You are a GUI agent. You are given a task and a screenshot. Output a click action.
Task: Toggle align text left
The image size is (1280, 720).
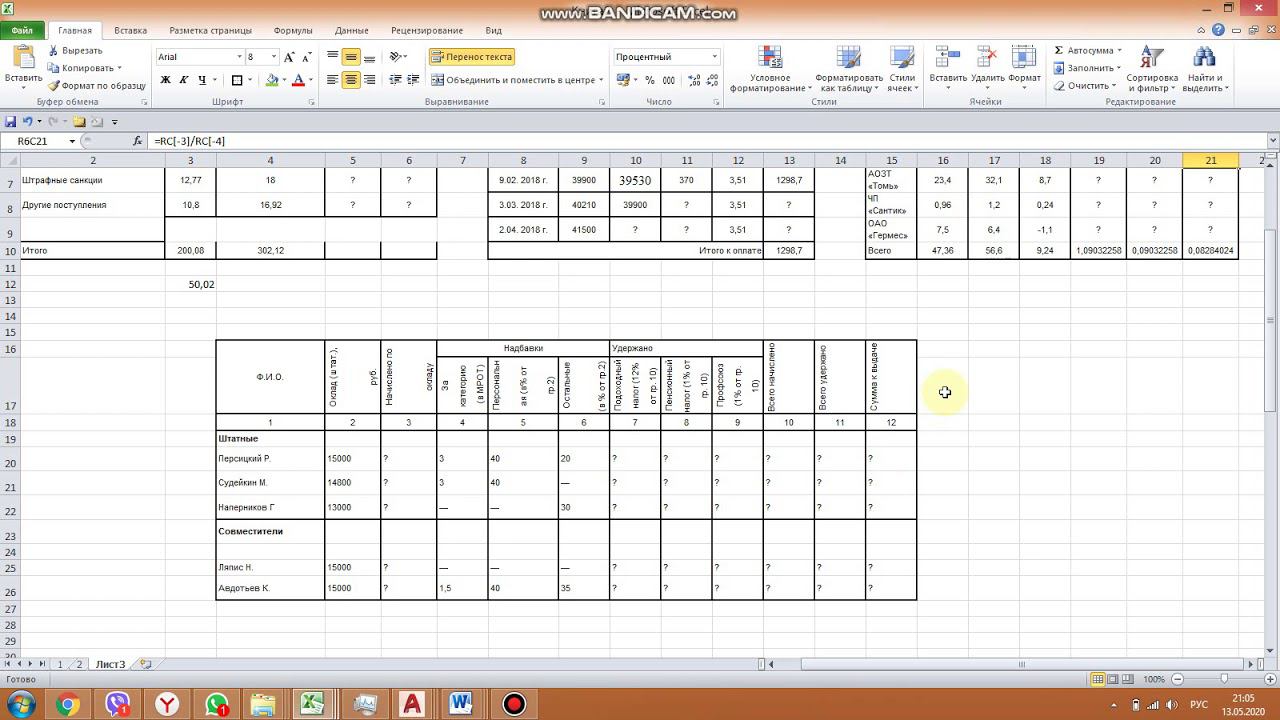pos(333,80)
